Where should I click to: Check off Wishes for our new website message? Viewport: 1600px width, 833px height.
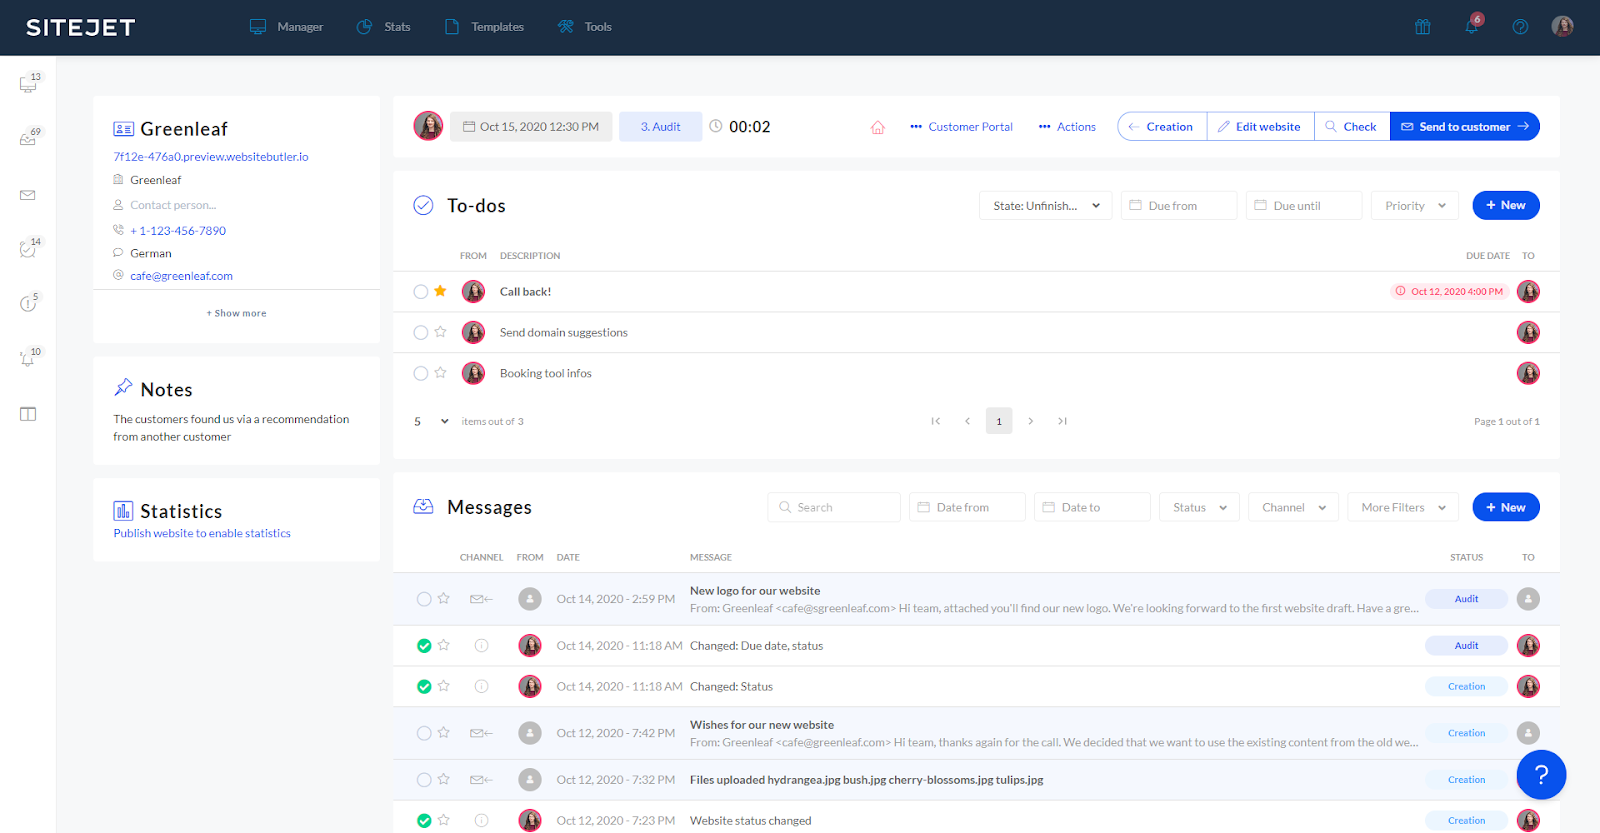[x=424, y=733]
